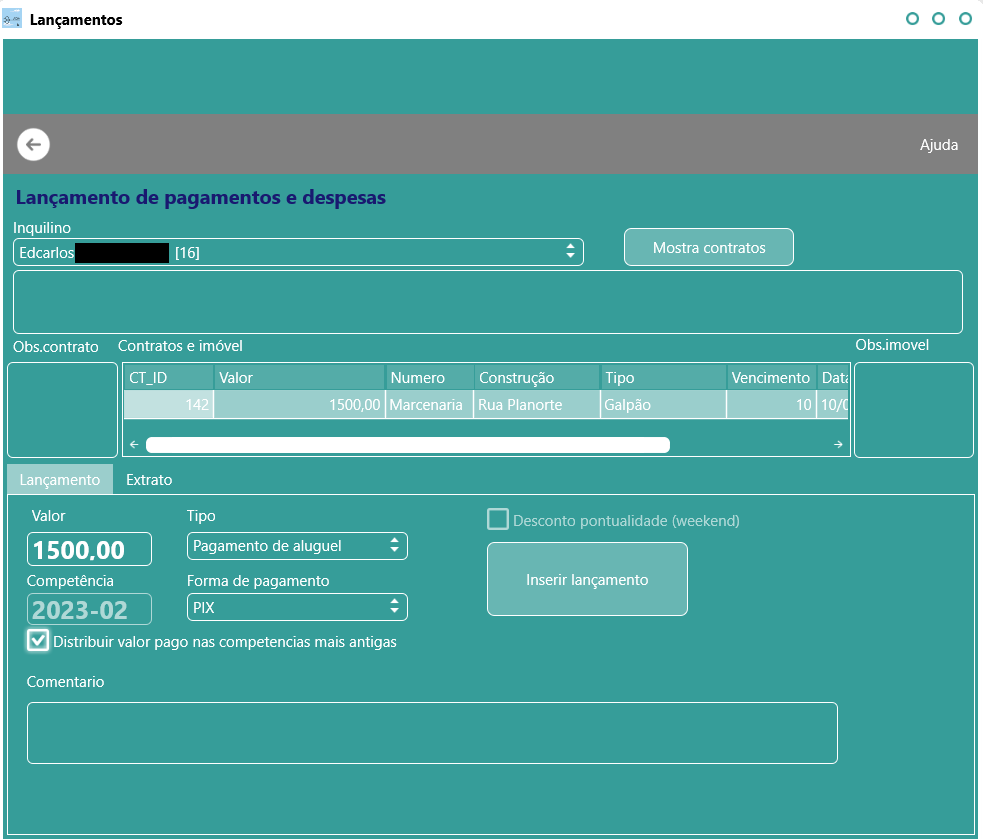Viewport: 983px width, 839px height.
Task: Click the Mostra contratos button
Action: [708, 247]
